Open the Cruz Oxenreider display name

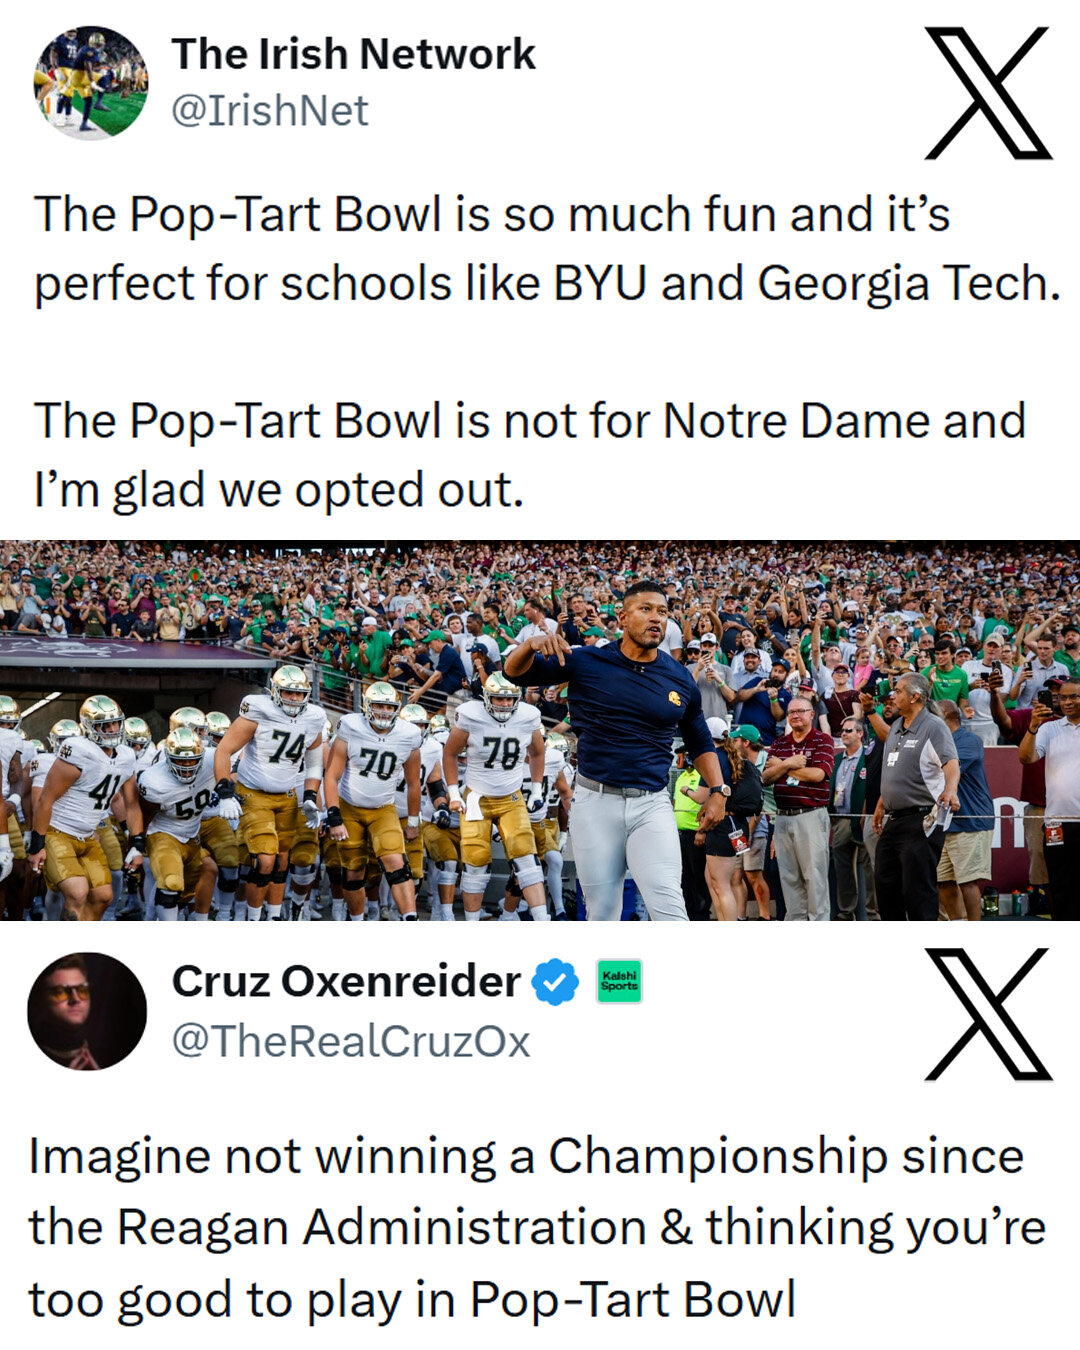coord(346,981)
